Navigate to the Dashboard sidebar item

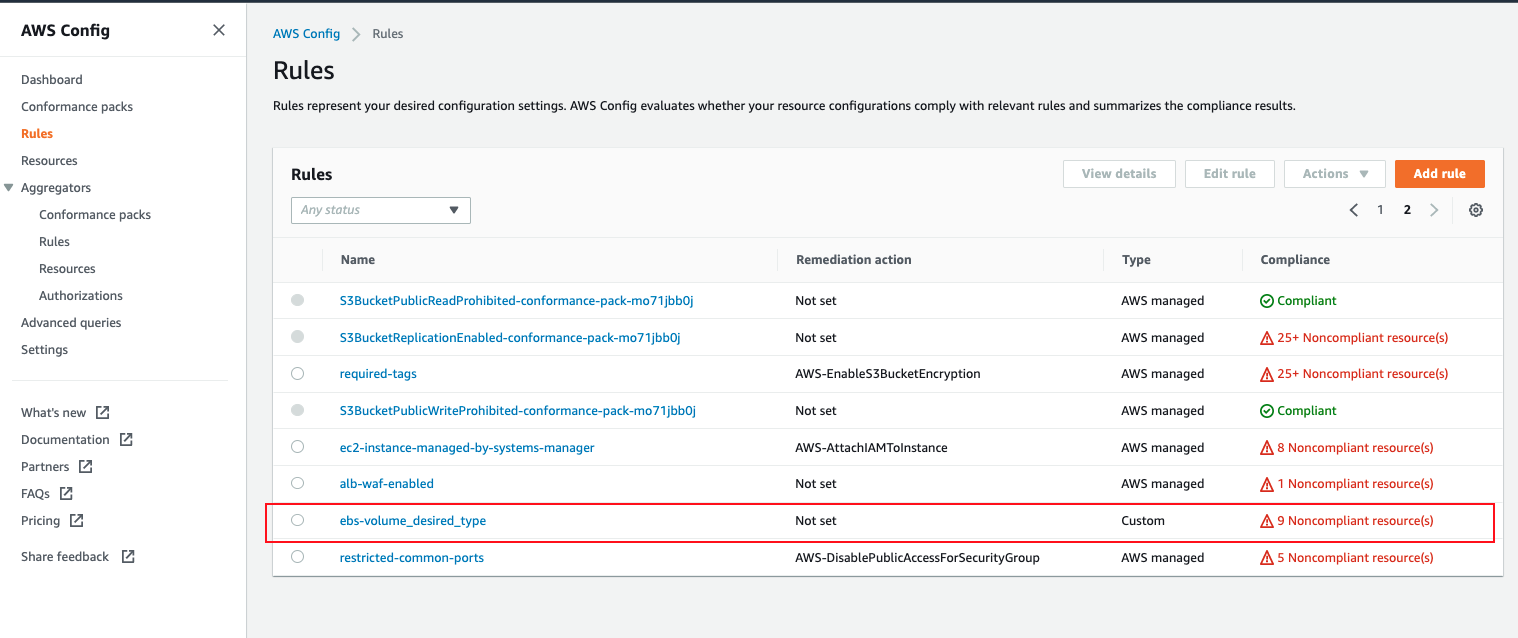pos(51,79)
